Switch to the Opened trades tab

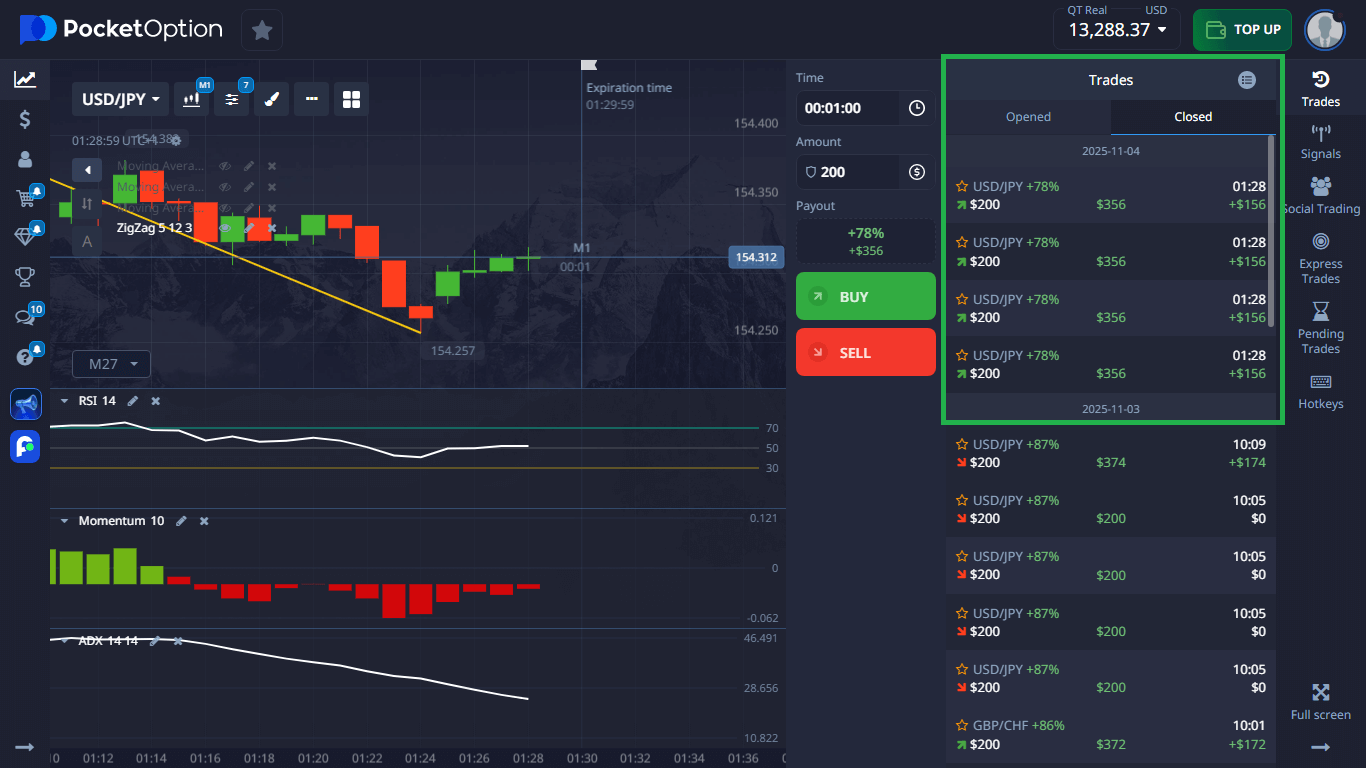click(1028, 117)
